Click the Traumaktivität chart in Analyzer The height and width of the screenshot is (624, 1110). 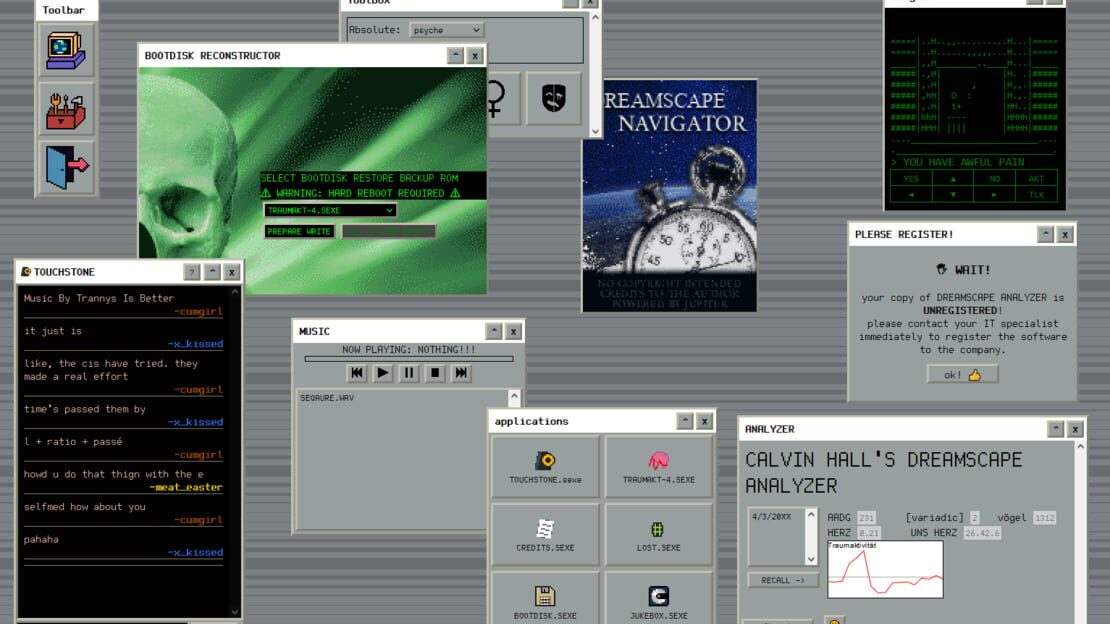[886, 569]
